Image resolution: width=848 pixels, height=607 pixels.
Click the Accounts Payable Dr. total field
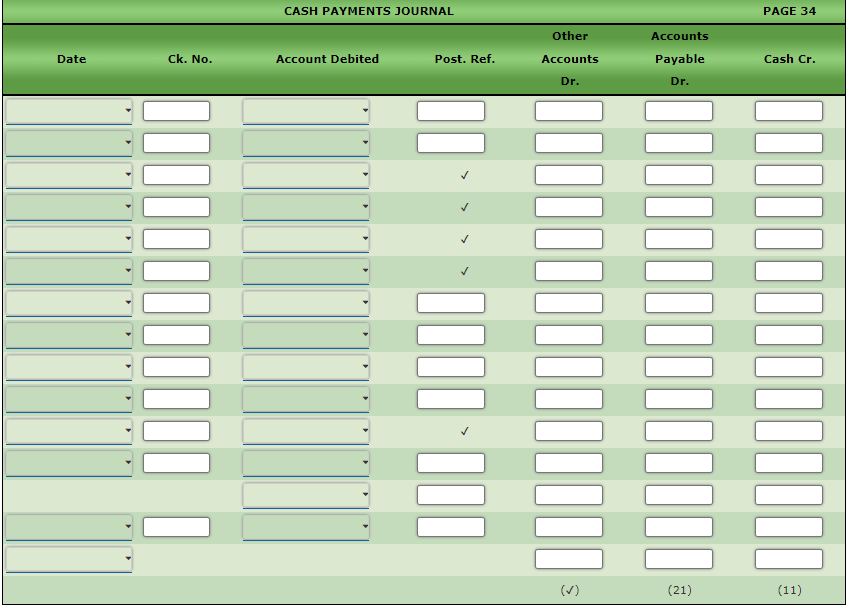pyautogui.click(x=679, y=558)
